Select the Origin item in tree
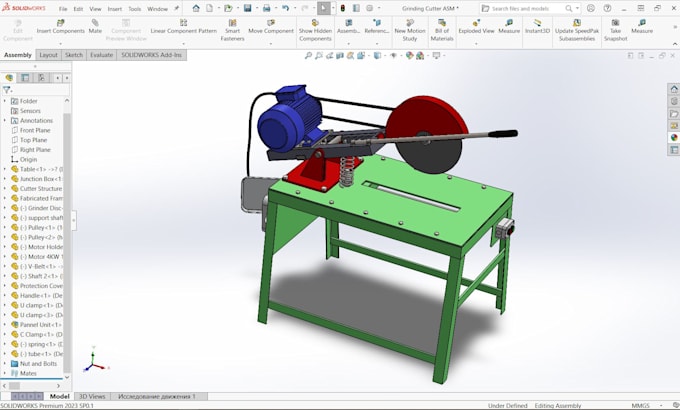 pos(28,159)
